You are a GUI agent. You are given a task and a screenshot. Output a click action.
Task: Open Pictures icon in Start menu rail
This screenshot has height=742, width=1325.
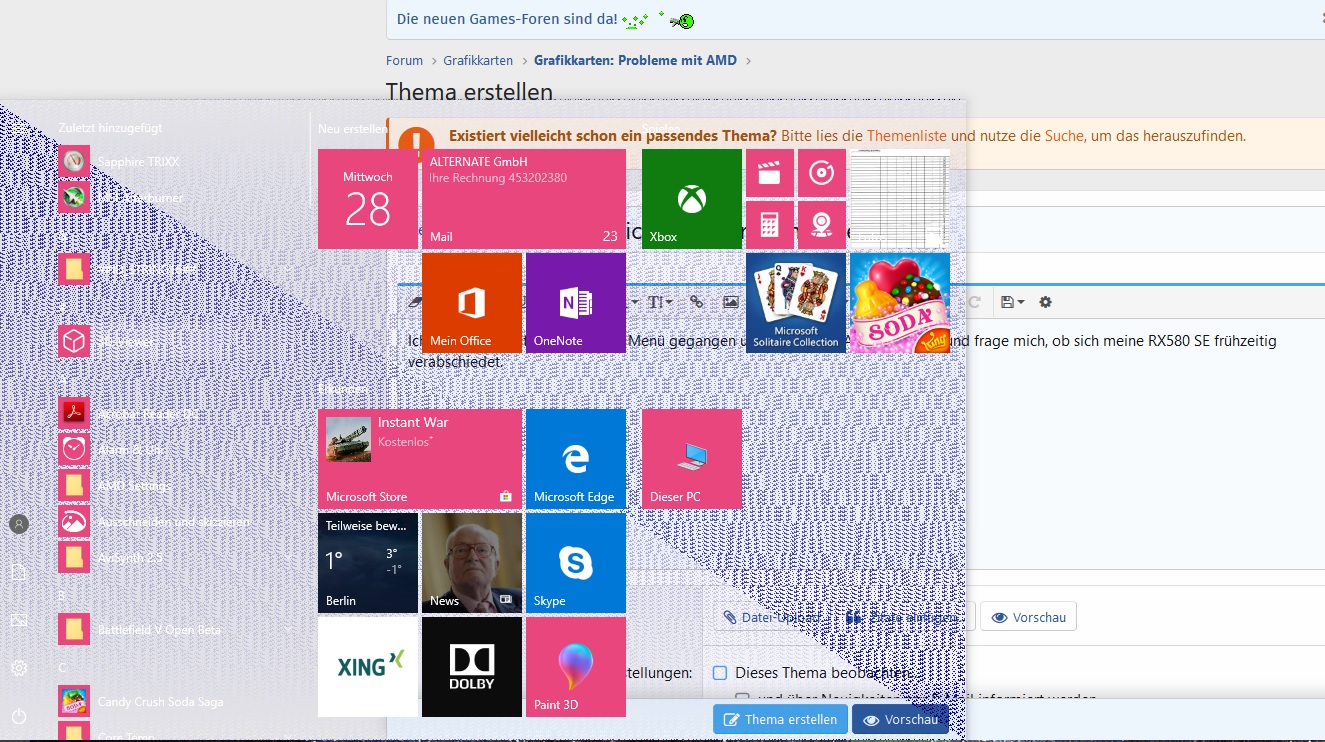pyautogui.click(x=19, y=620)
